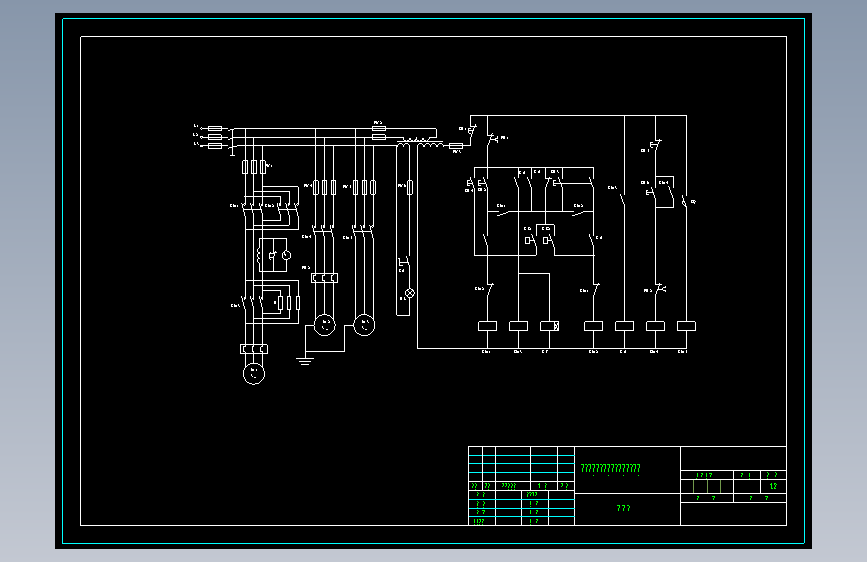The width and height of the screenshot is (867, 562).
Task: Select the green "???" text in title block
Action: 623,508
